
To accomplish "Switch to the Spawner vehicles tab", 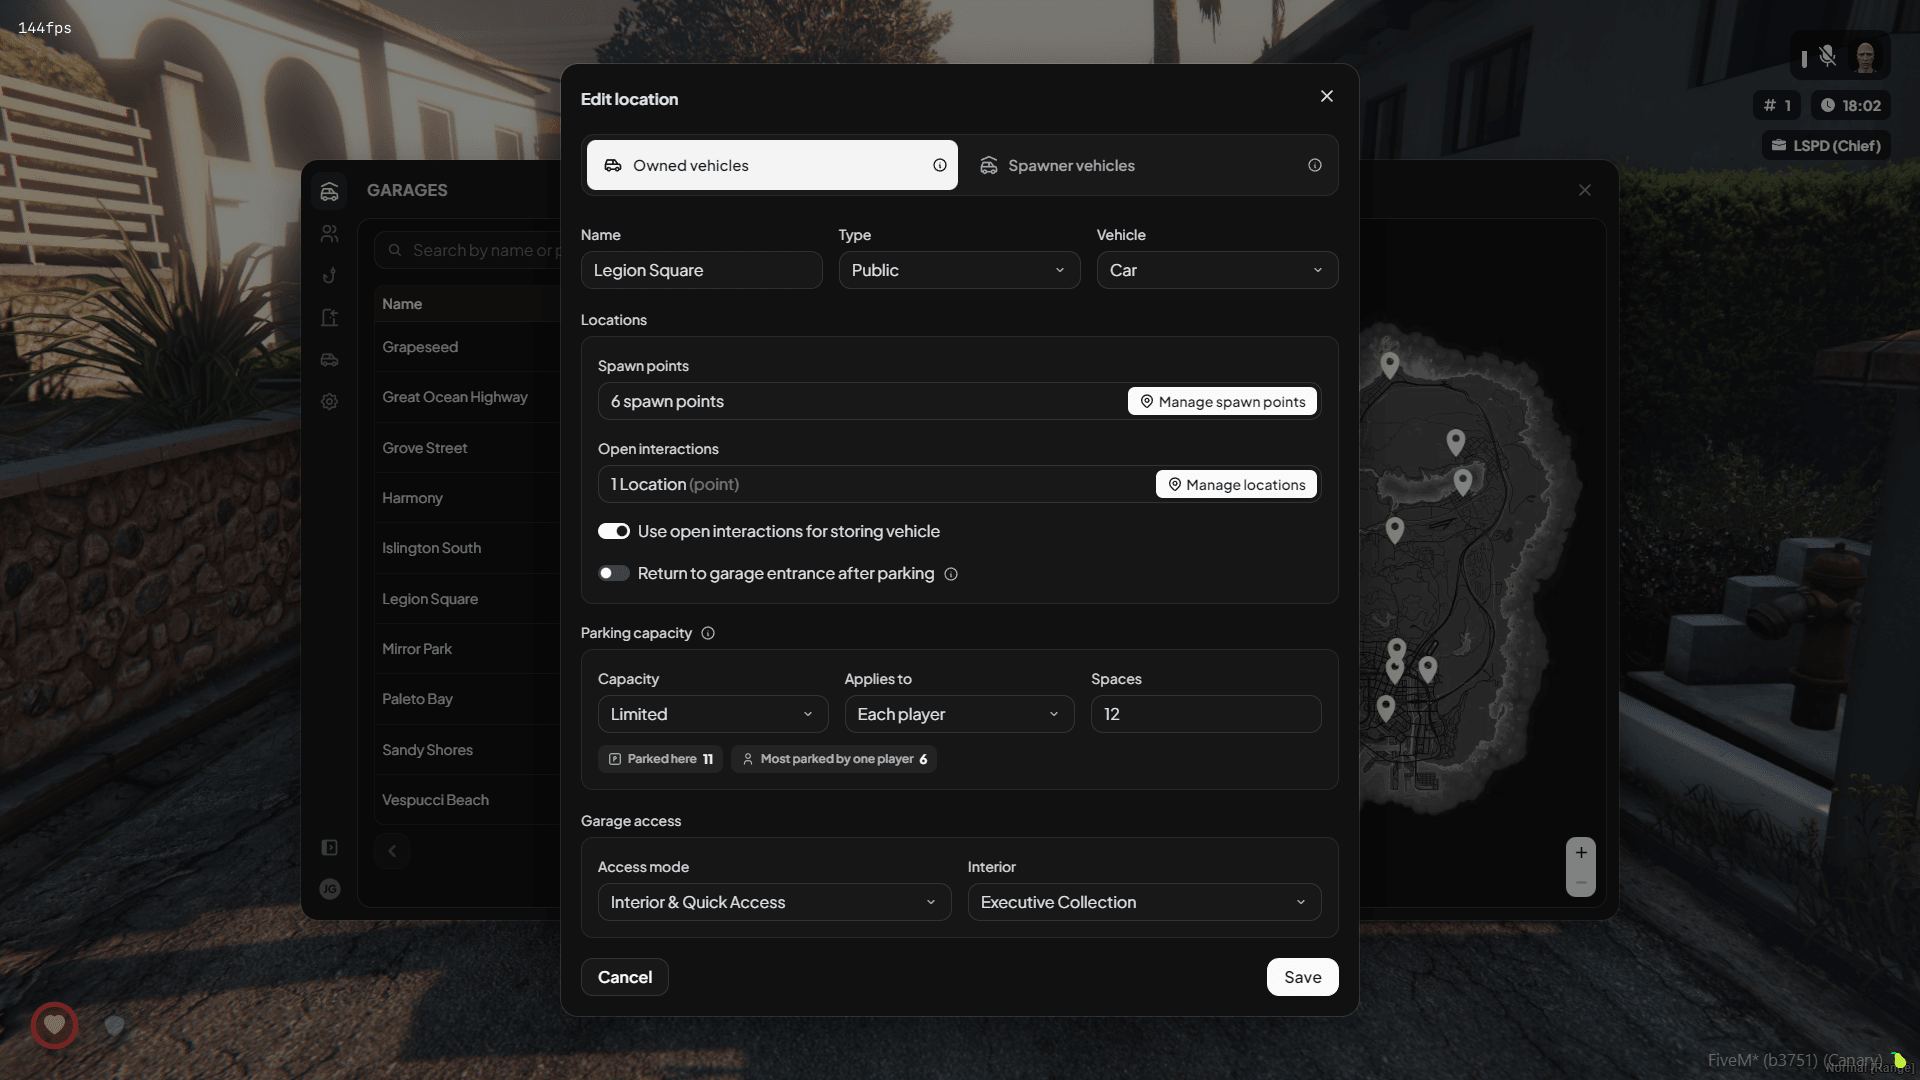I will 1149,165.
